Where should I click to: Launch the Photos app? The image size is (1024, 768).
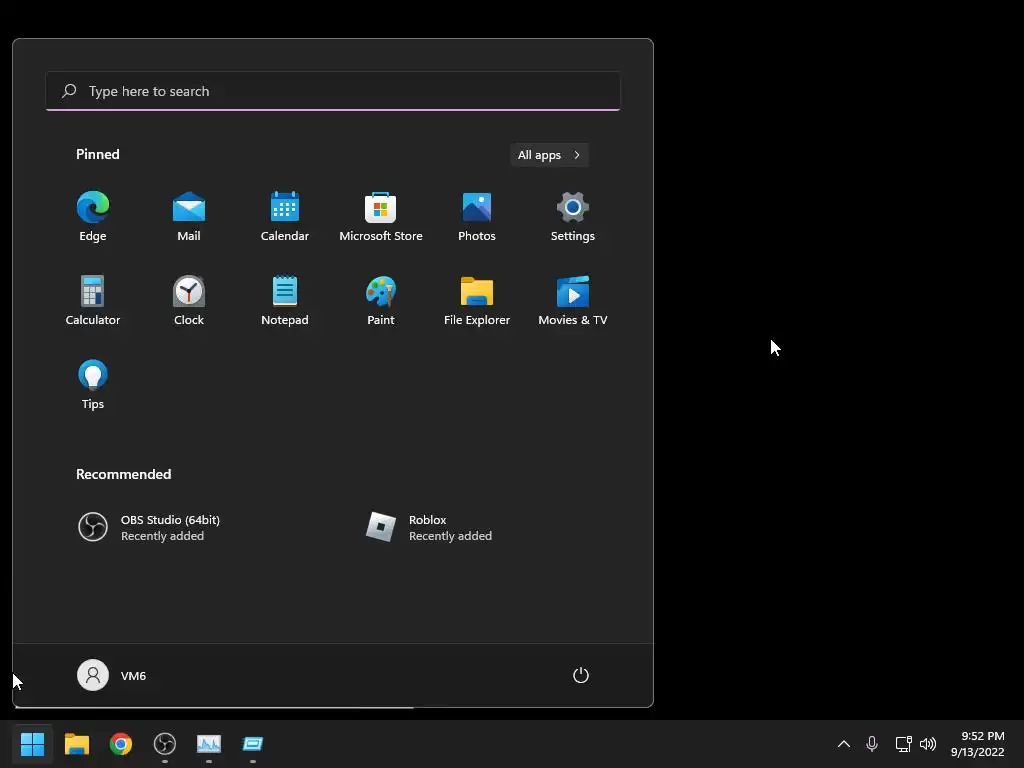click(477, 217)
